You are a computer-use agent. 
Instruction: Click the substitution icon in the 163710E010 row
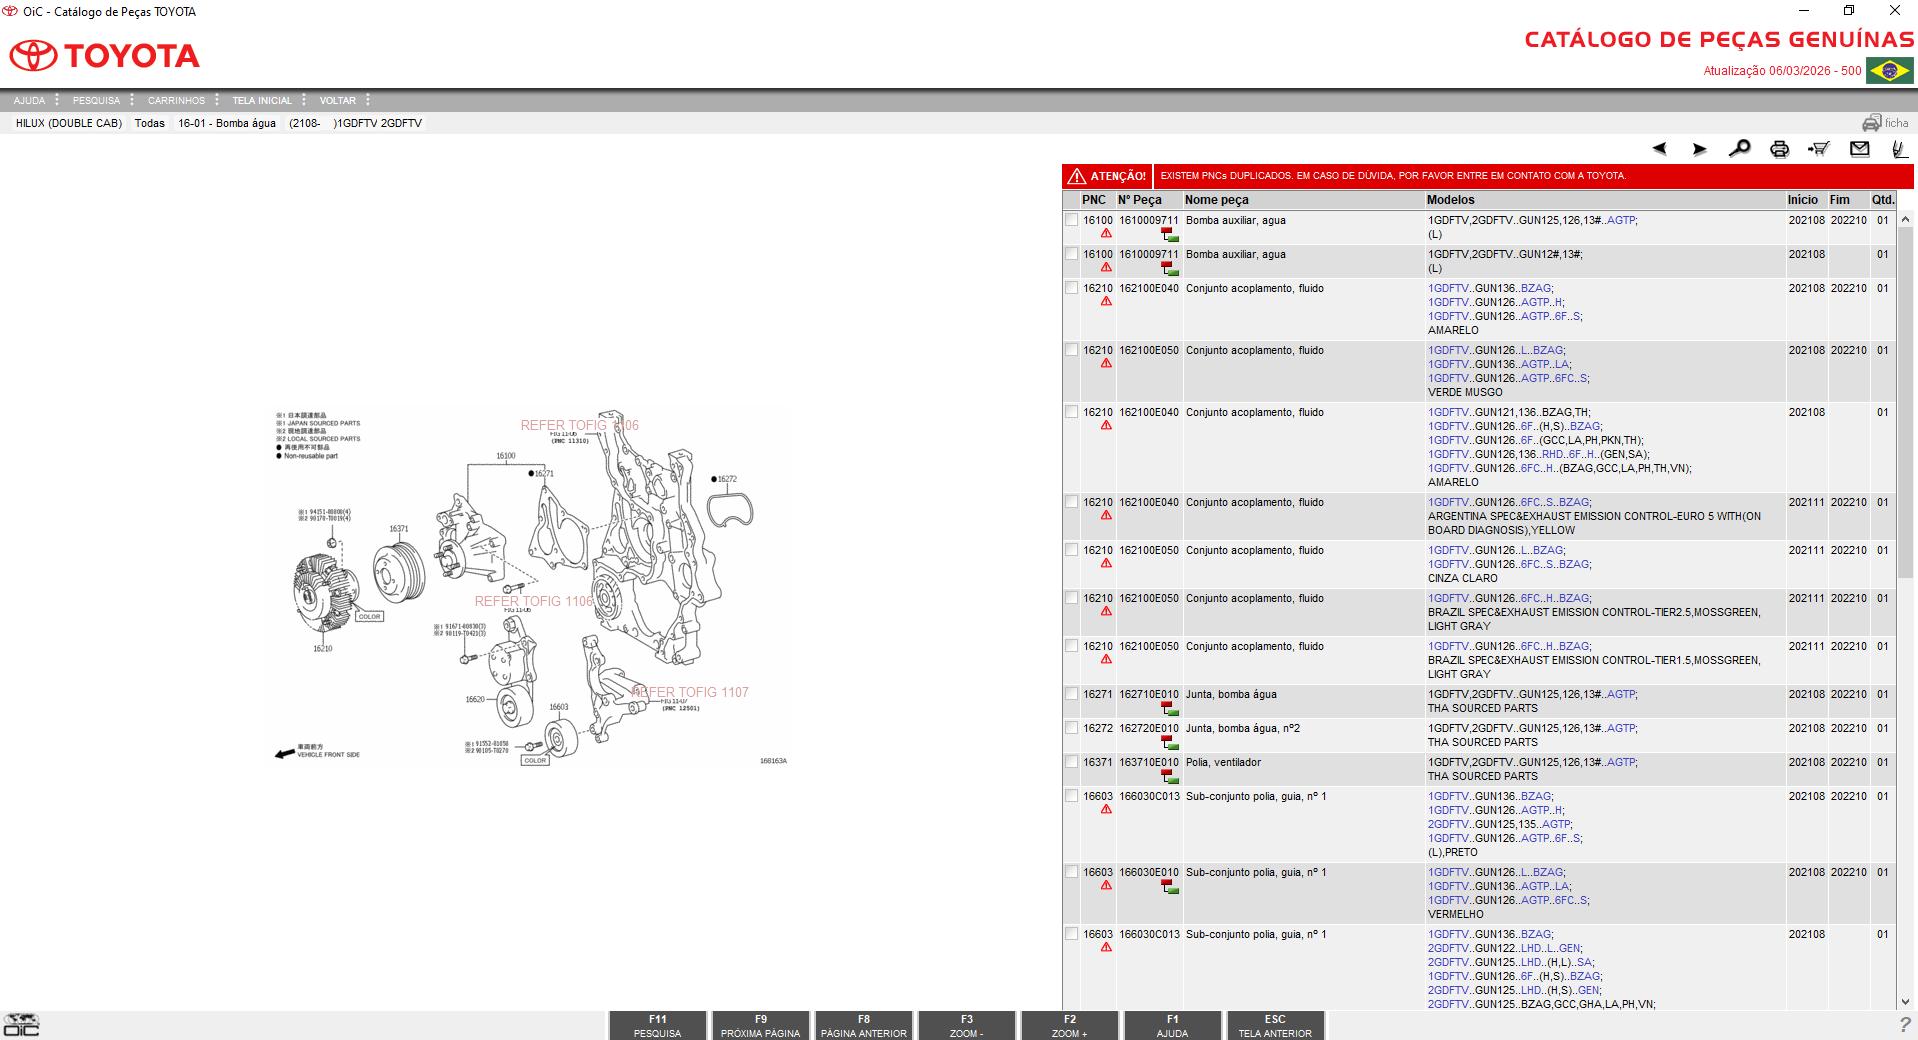point(1169,777)
